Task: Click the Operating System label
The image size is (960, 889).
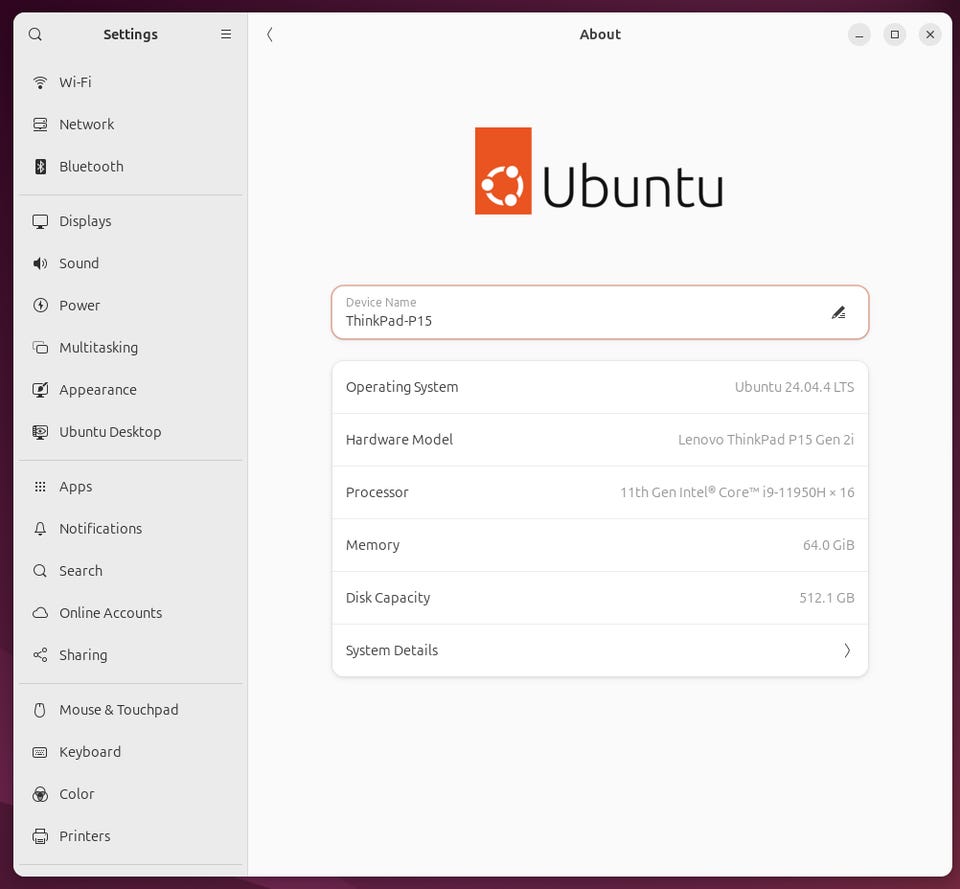Action: [x=402, y=387]
